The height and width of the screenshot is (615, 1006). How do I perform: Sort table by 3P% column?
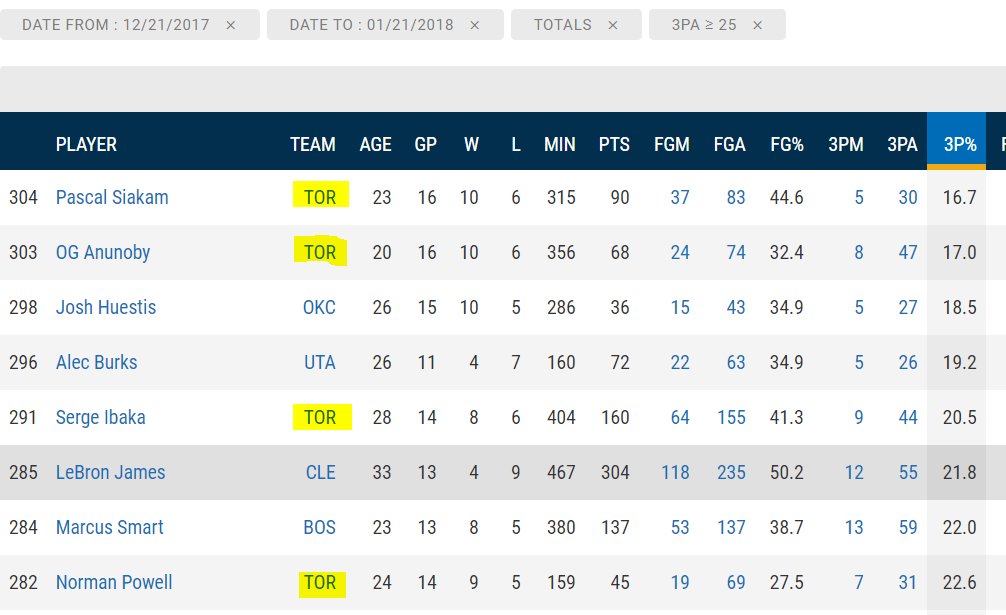[959, 144]
